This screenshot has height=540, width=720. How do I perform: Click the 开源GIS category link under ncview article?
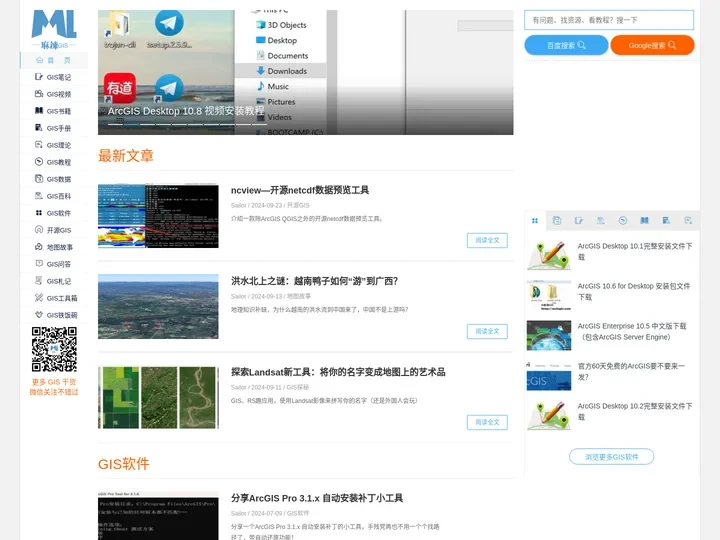[298, 205]
